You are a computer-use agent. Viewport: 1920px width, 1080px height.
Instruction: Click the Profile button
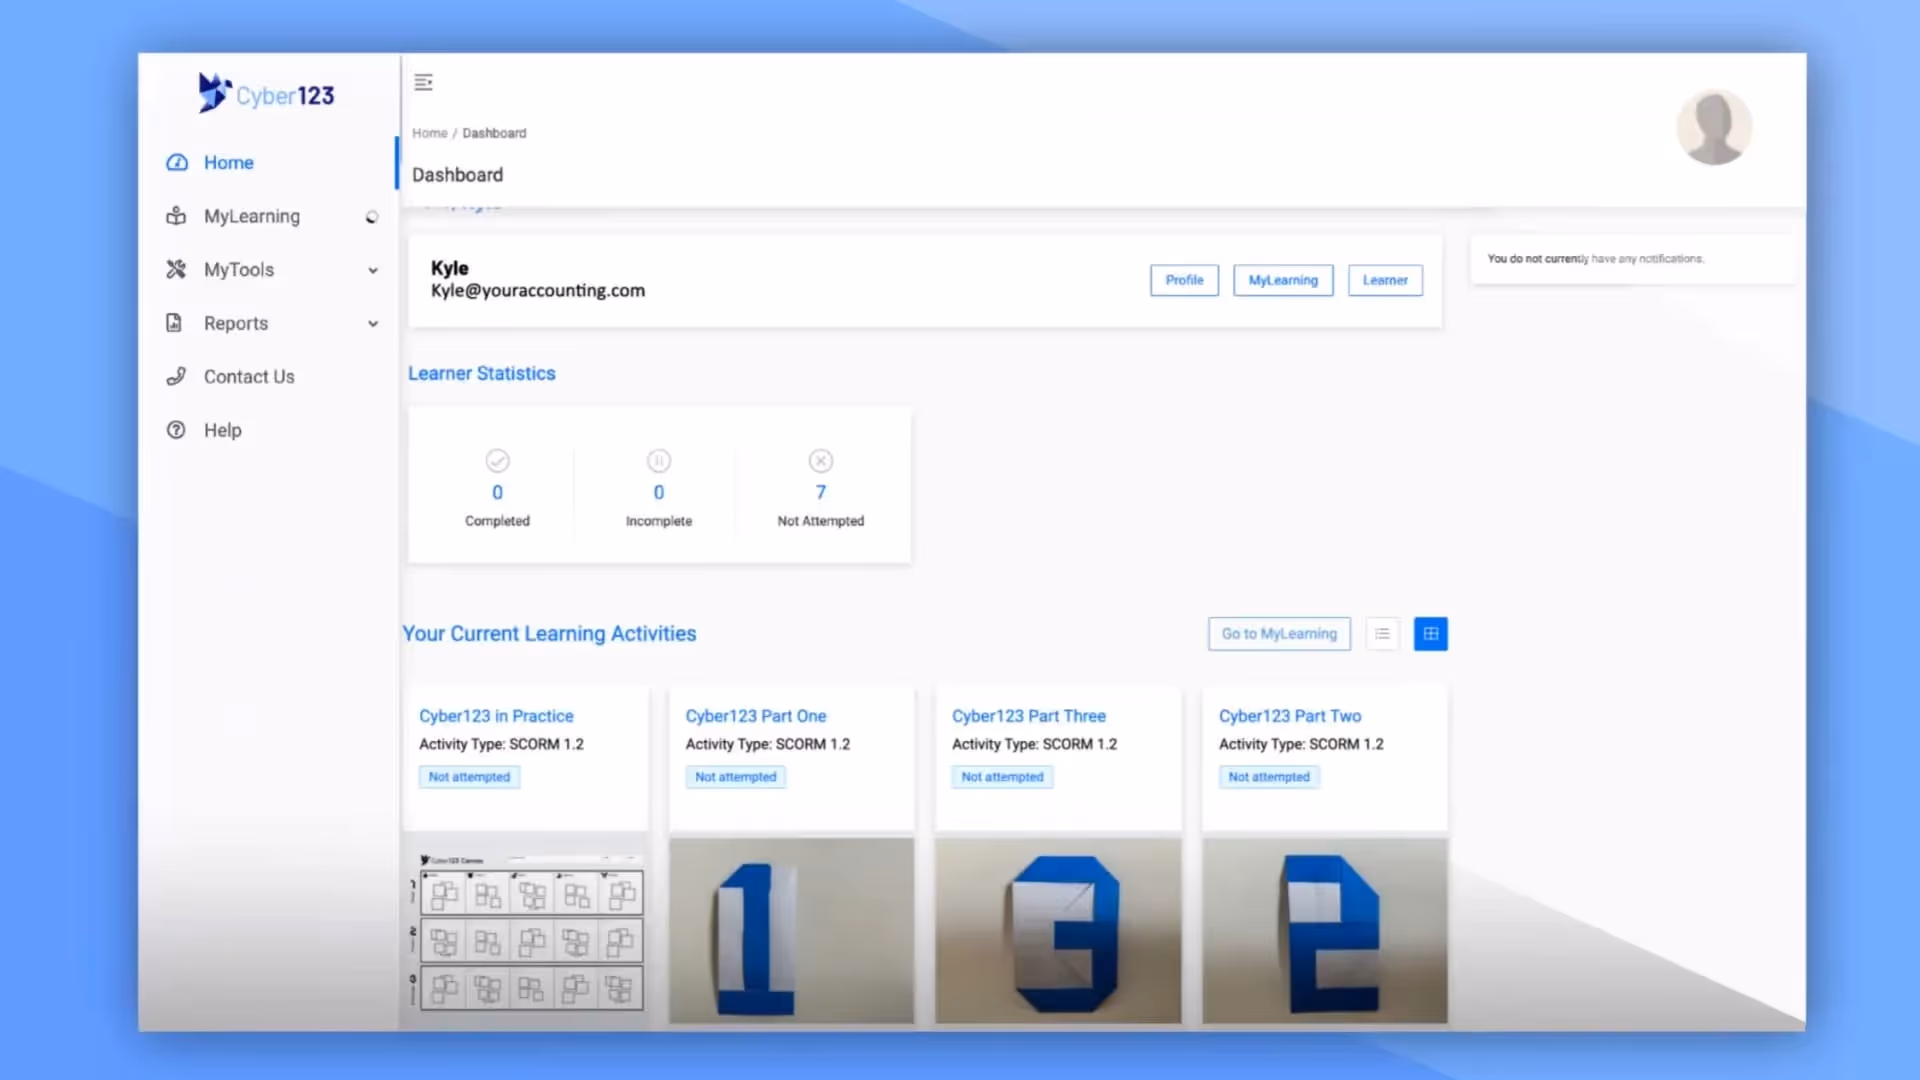[1184, 280]
